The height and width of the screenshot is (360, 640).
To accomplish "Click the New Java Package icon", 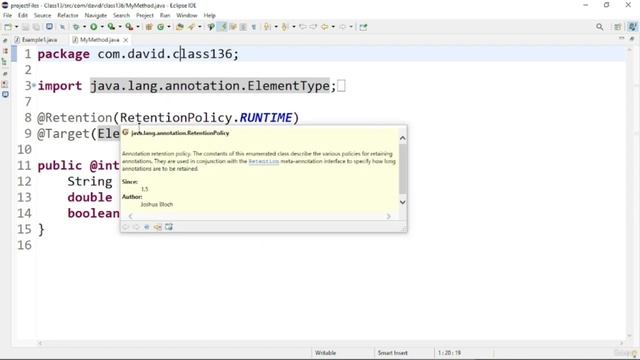I will pos(149,27).
